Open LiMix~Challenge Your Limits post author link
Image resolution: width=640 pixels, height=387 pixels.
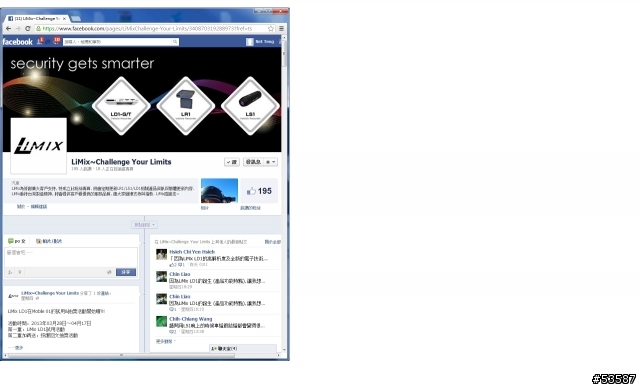(50, 293)
